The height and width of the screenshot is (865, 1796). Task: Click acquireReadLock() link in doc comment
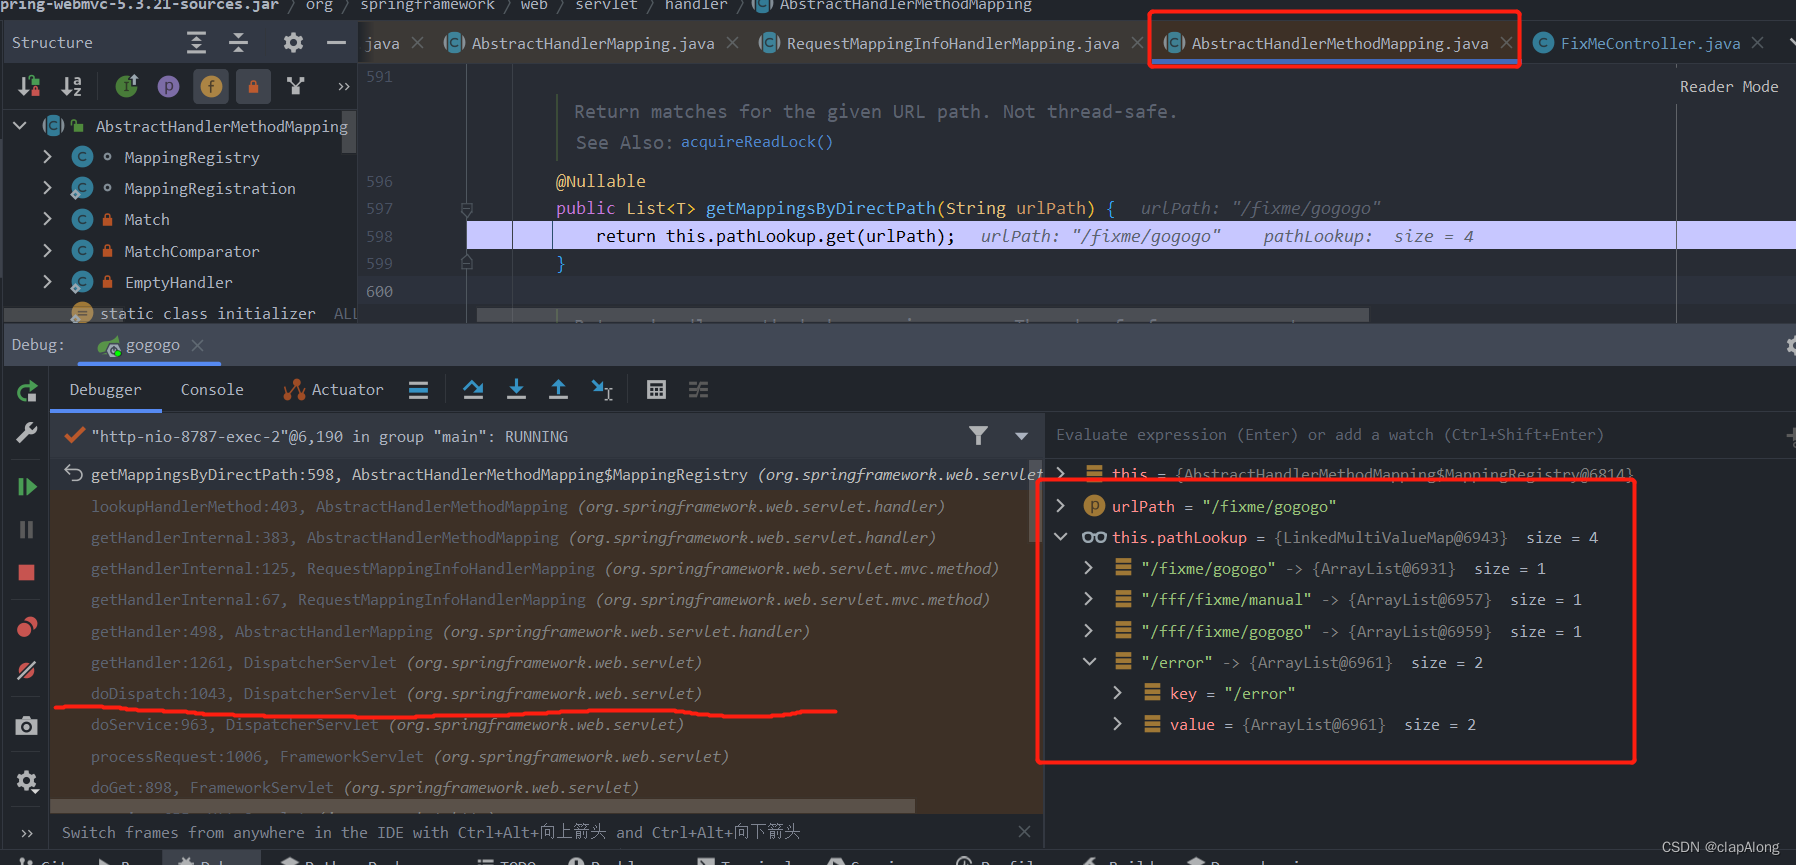(757, 142)
